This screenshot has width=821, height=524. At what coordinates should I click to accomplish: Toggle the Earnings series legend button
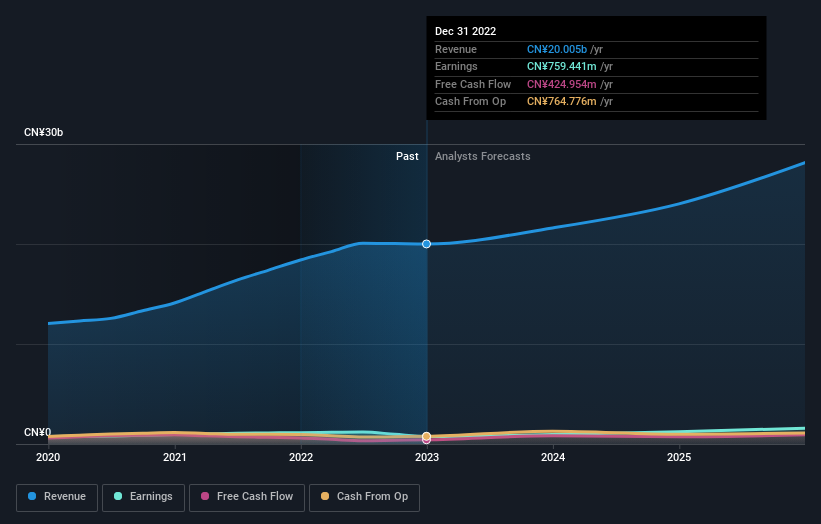tap(143, 497)
